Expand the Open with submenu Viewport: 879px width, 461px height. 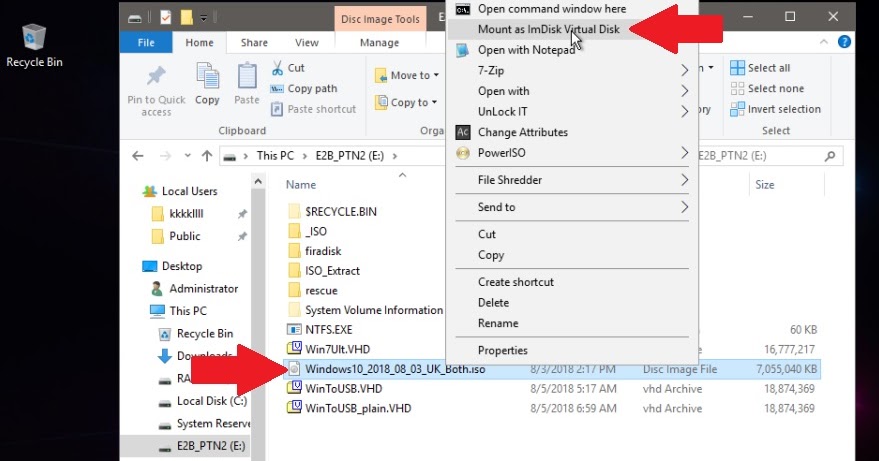[572, 91]
